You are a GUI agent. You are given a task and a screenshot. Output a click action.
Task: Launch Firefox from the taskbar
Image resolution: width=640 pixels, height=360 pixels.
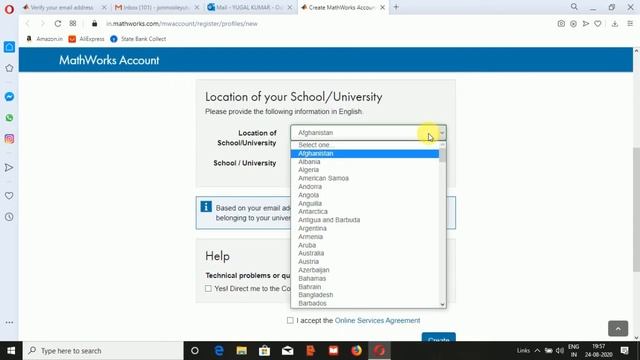coord(356,351)
